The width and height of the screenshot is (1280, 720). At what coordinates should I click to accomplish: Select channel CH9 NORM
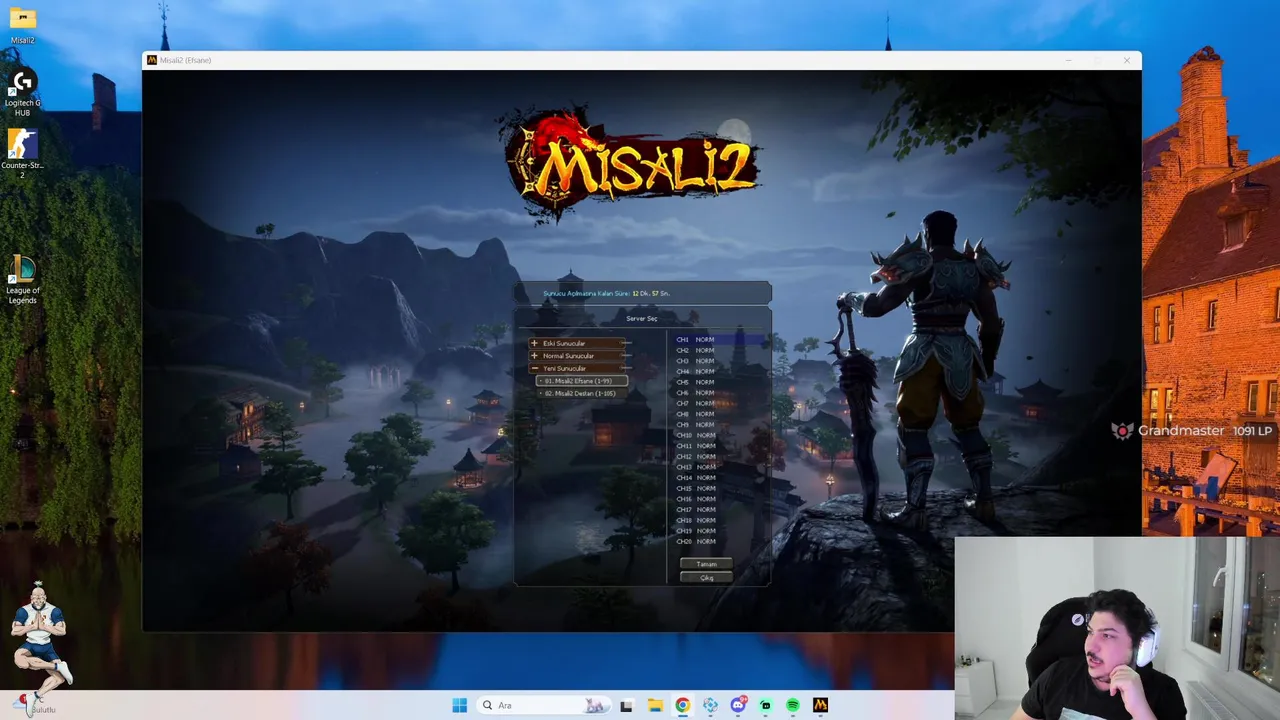(718, 425)
